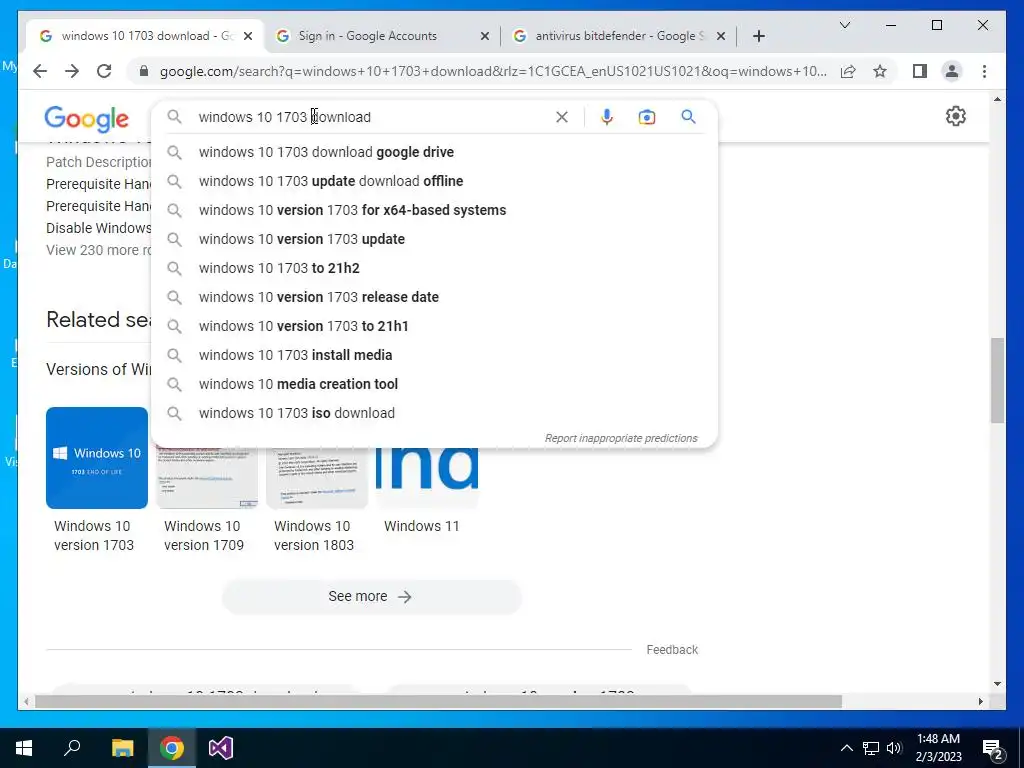Open the clock showing 1:48 AM
Screen dimensions: 1024x768
[938, 748]
